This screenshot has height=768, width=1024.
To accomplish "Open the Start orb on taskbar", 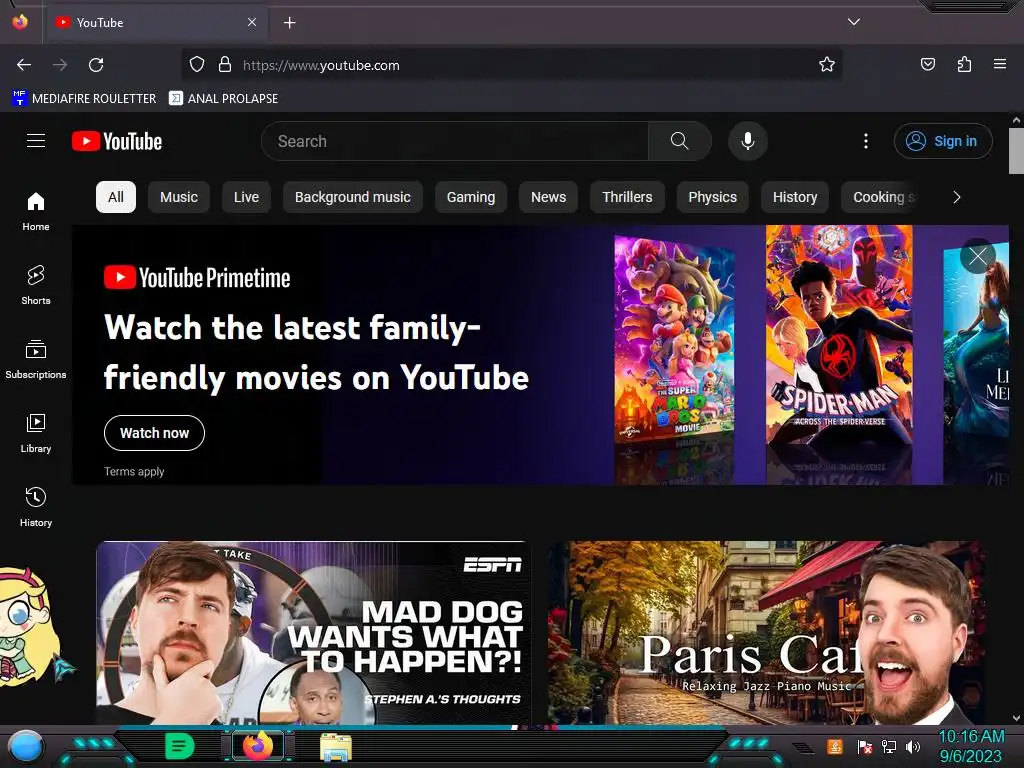I will (25, 747).
